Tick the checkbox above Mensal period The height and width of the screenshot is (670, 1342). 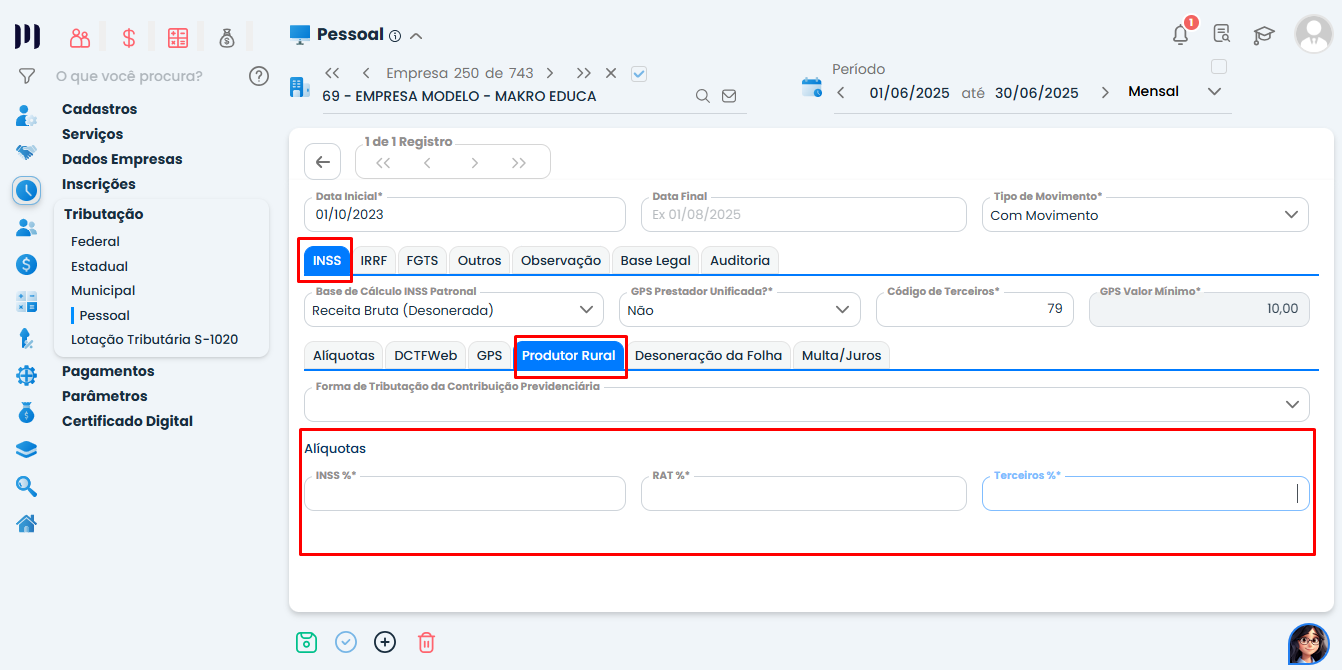(x=1218, y=67)
